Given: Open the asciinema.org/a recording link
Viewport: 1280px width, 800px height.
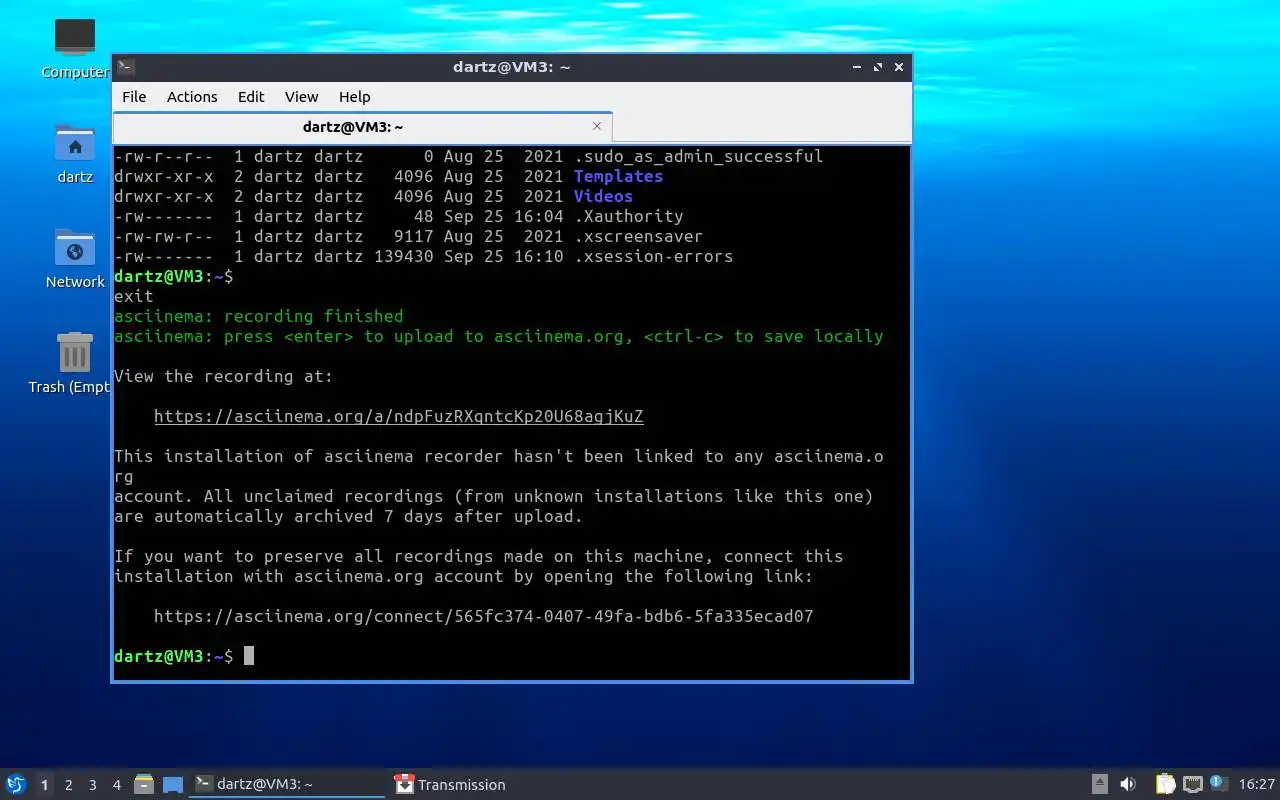Looking at the screenshot, I should (x=399, y=416).
